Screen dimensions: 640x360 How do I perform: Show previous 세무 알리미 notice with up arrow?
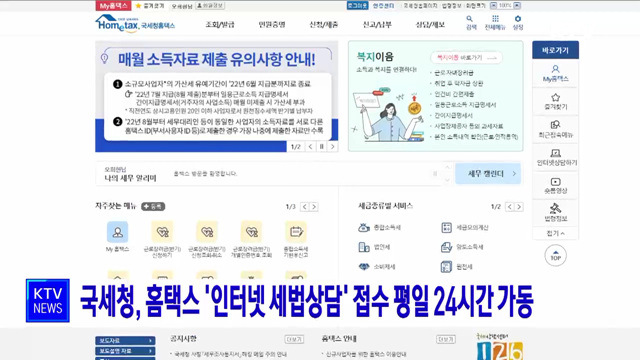447,167
